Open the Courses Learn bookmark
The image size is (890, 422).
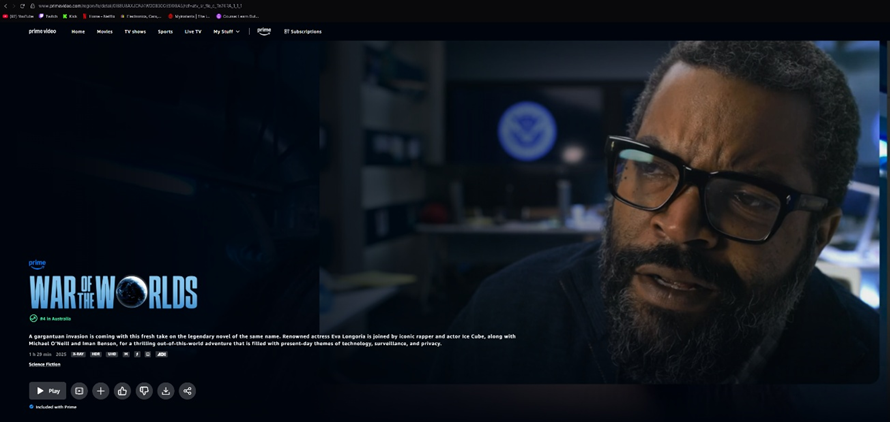coord(237,16)
